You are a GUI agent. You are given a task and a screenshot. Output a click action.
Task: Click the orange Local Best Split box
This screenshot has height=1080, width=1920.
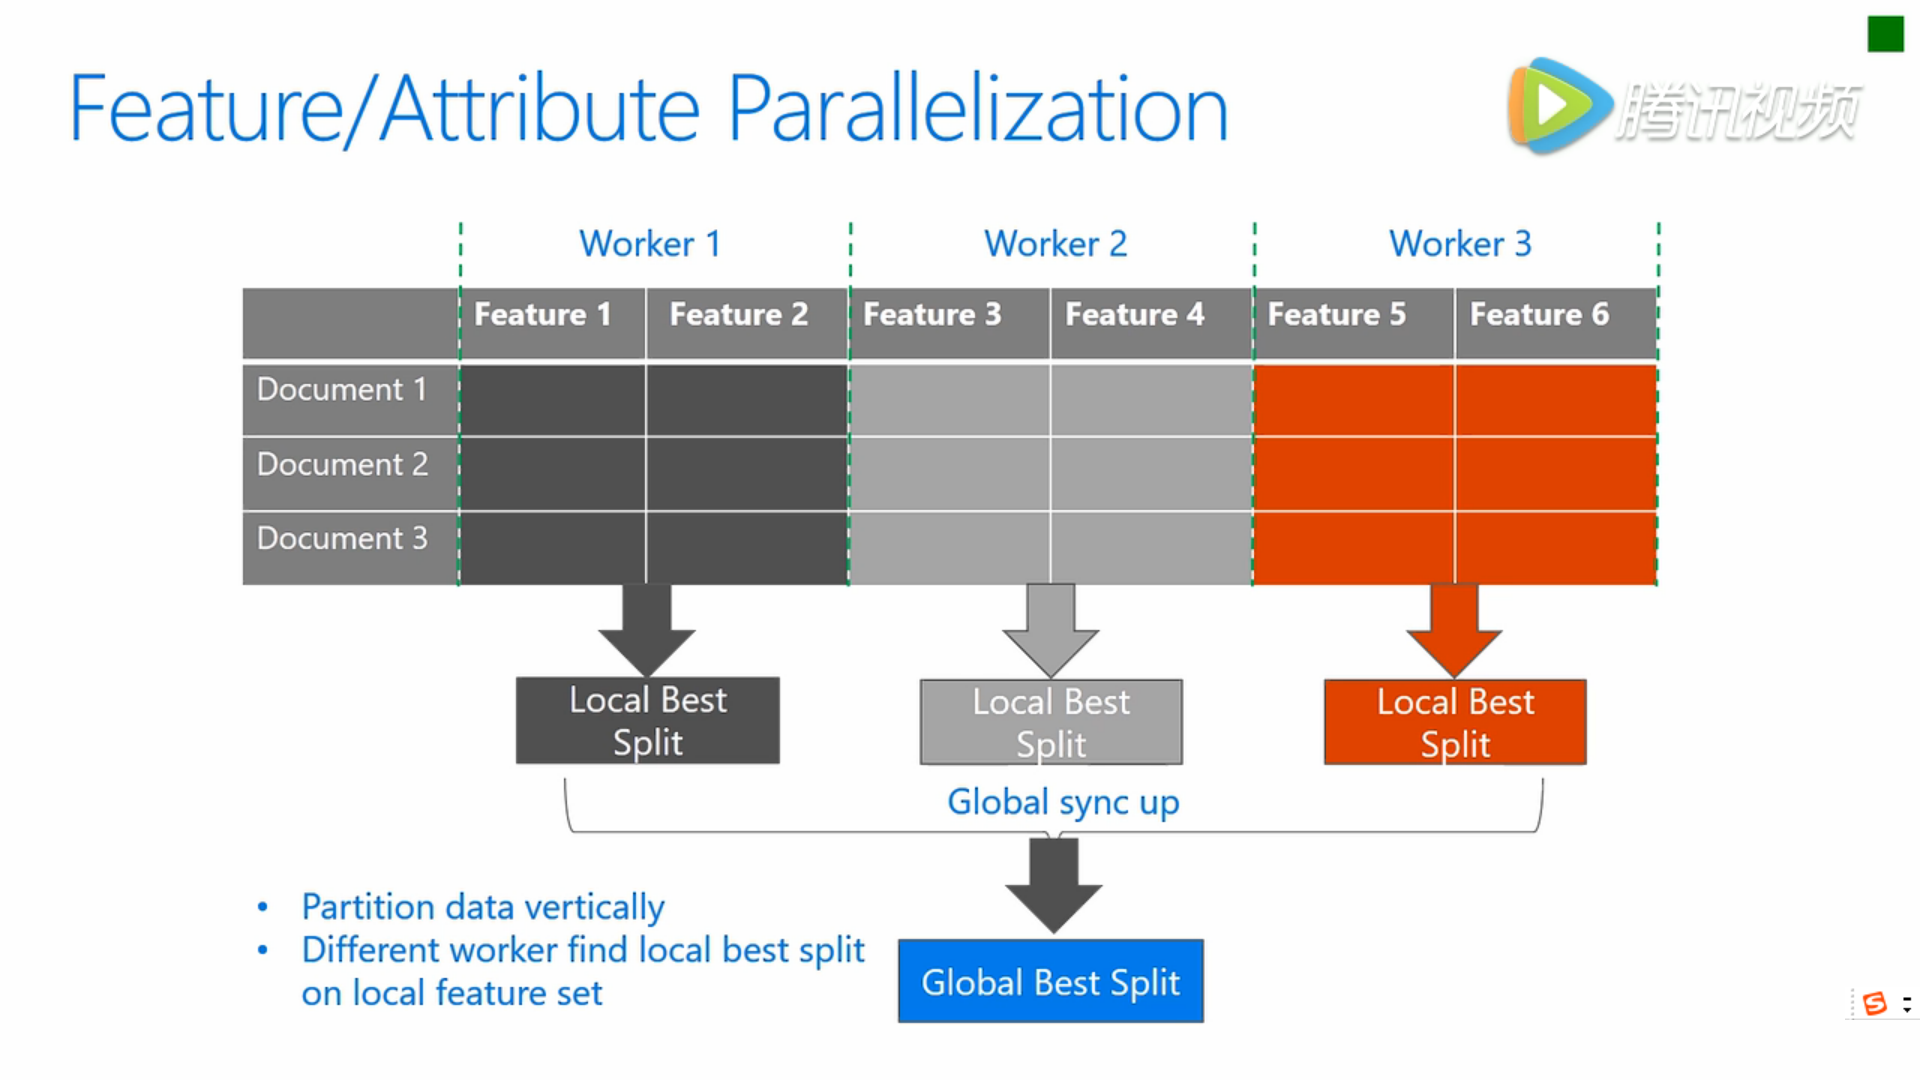1455,722
